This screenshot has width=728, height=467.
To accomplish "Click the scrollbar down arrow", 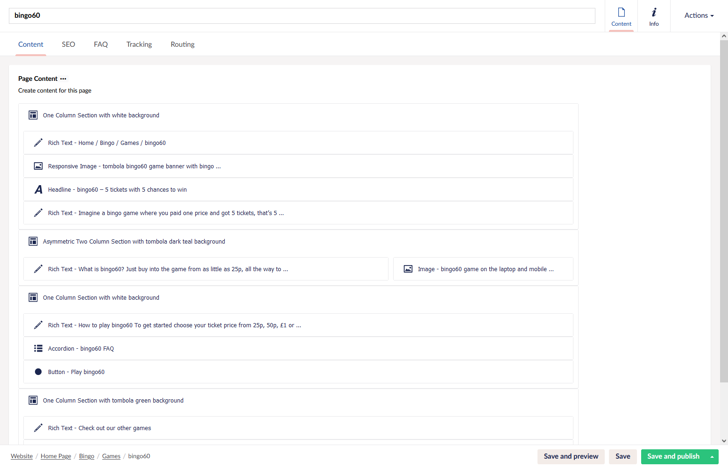I will tap(724, 441).
